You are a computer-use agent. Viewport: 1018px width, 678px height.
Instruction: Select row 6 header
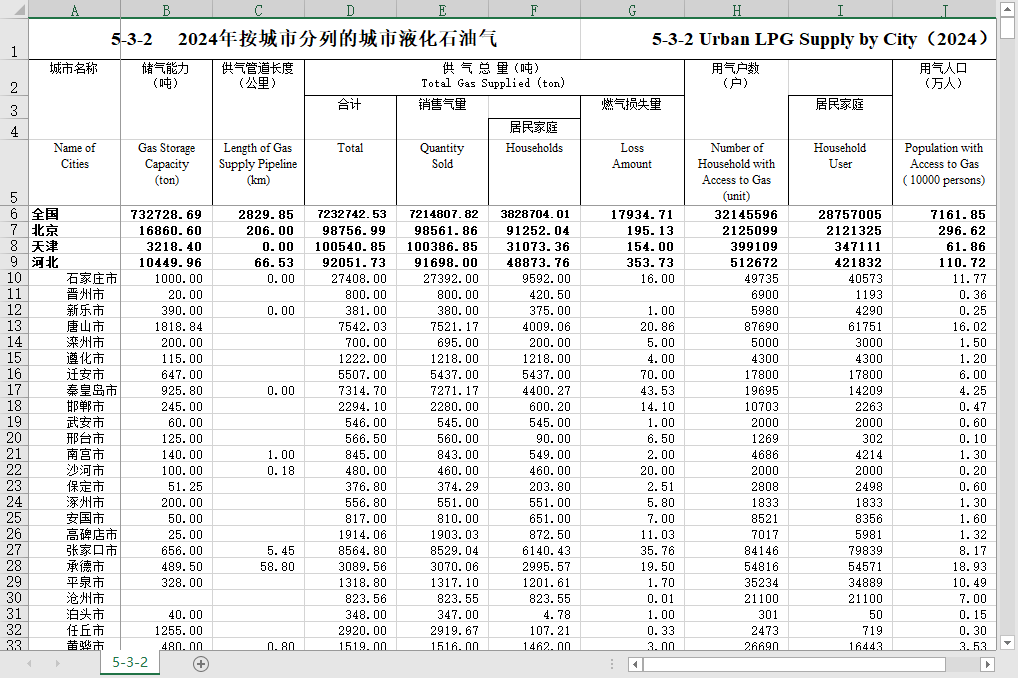(14, 214)
